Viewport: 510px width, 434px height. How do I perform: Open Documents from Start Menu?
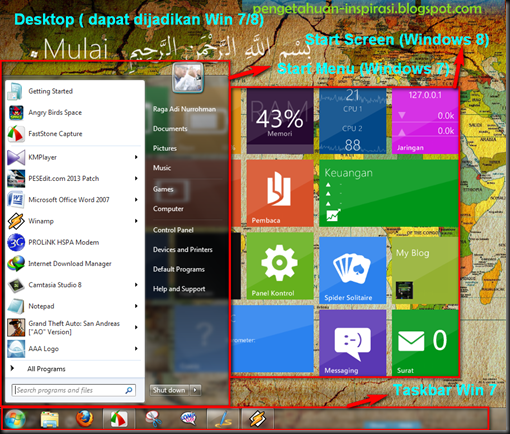pyautogui.click(x=170, y=129)
